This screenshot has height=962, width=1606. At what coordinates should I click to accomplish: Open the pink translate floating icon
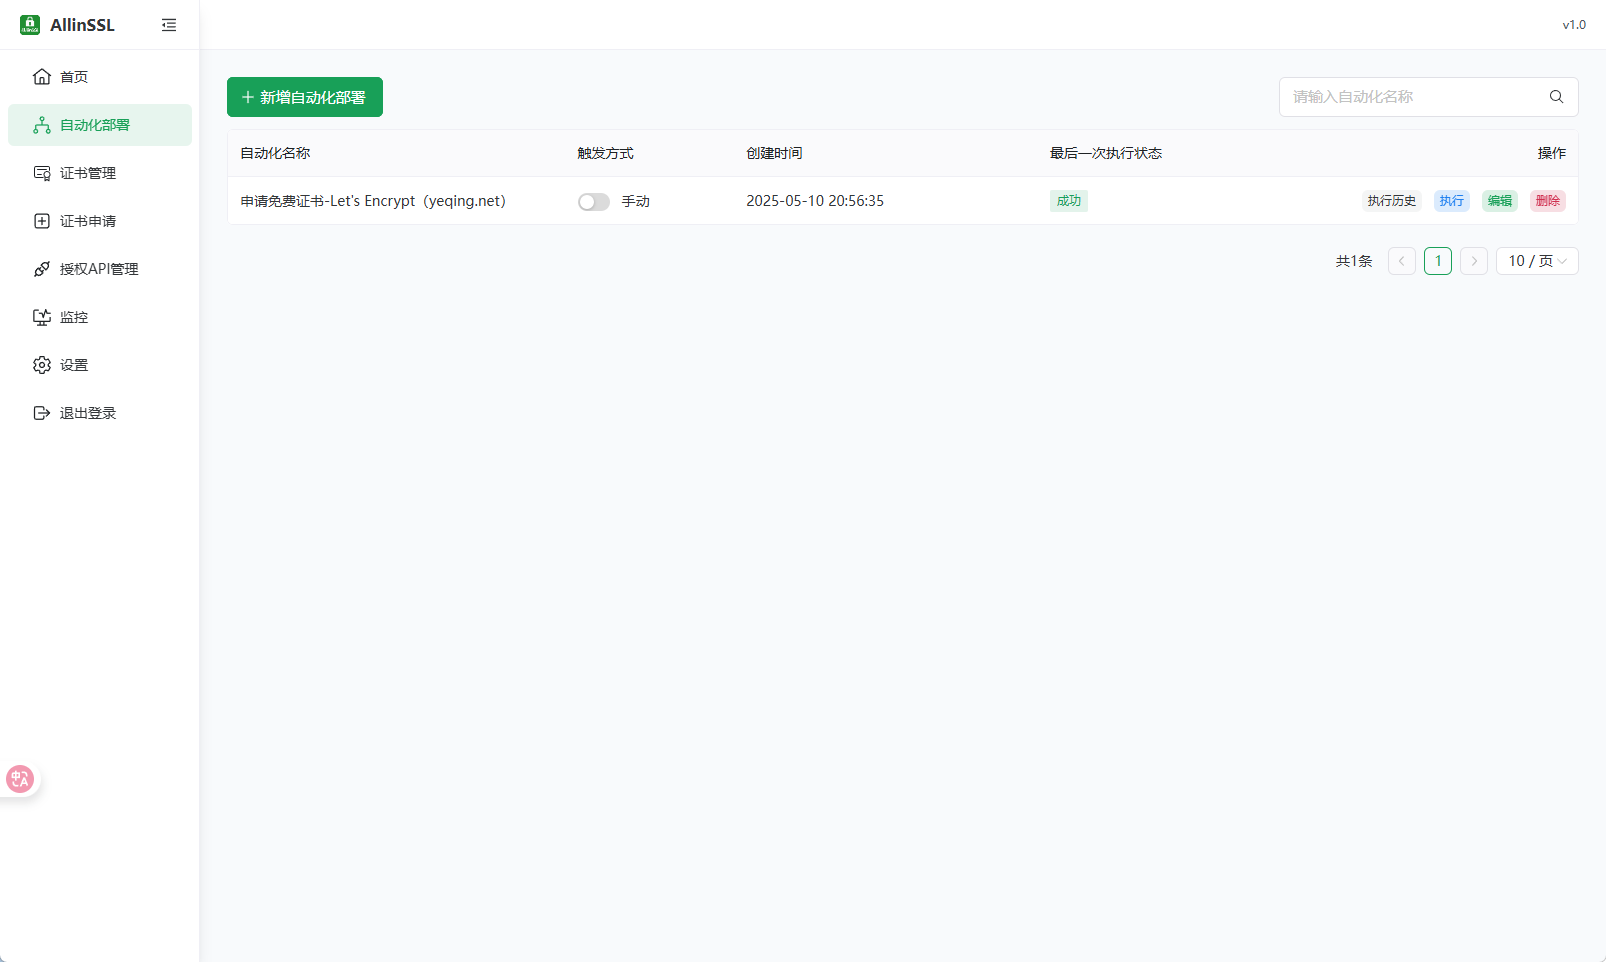tap(20, 779)
